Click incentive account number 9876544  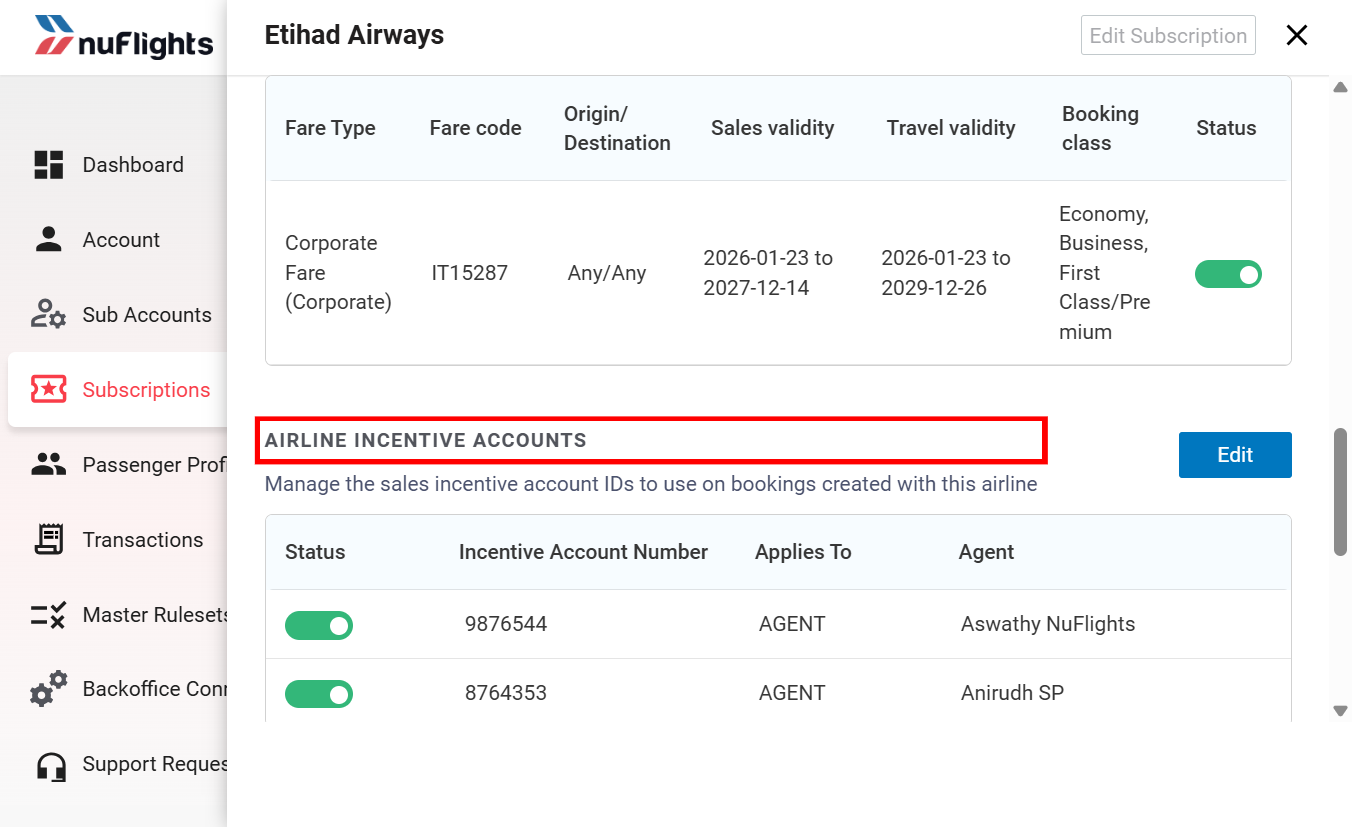506,624
